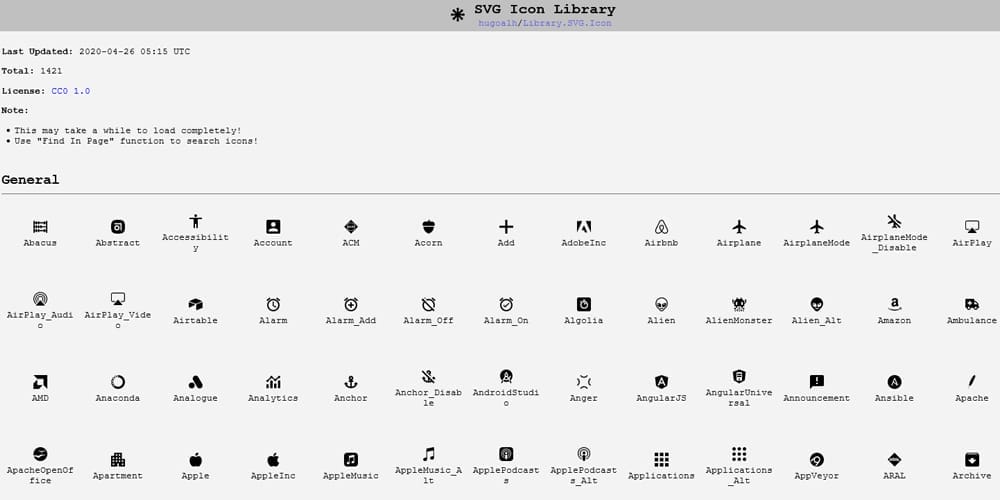
Task: Select the AppVeyor icon
Action: click(x=817, y=460)
